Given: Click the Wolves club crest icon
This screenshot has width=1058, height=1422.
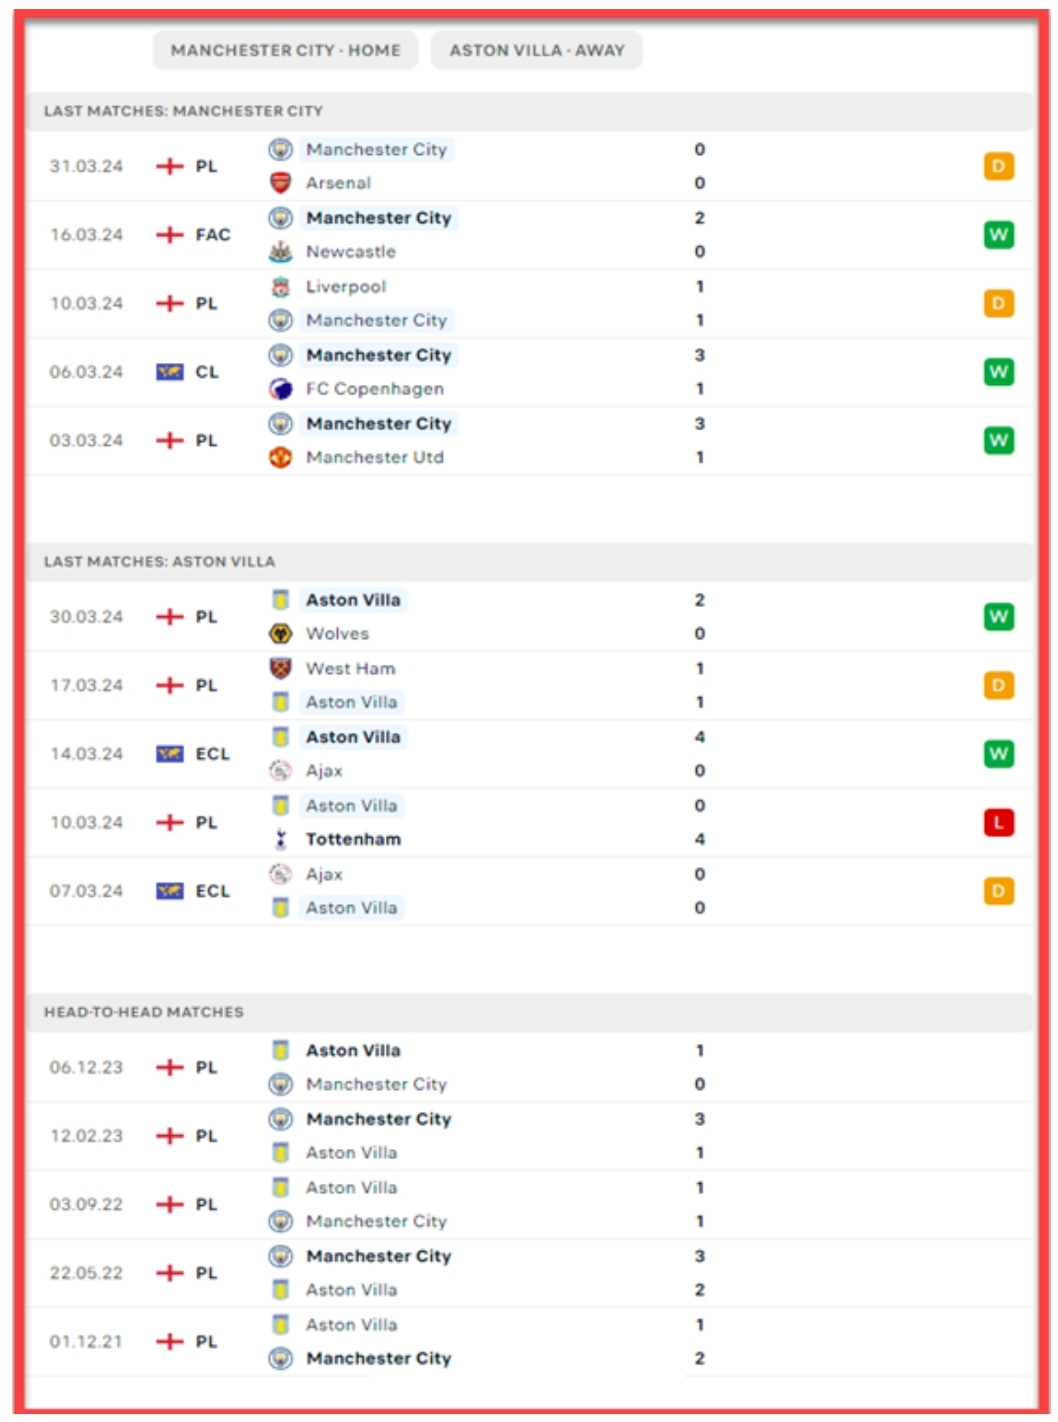Looking at the screenshot, I should pos(281,634).
